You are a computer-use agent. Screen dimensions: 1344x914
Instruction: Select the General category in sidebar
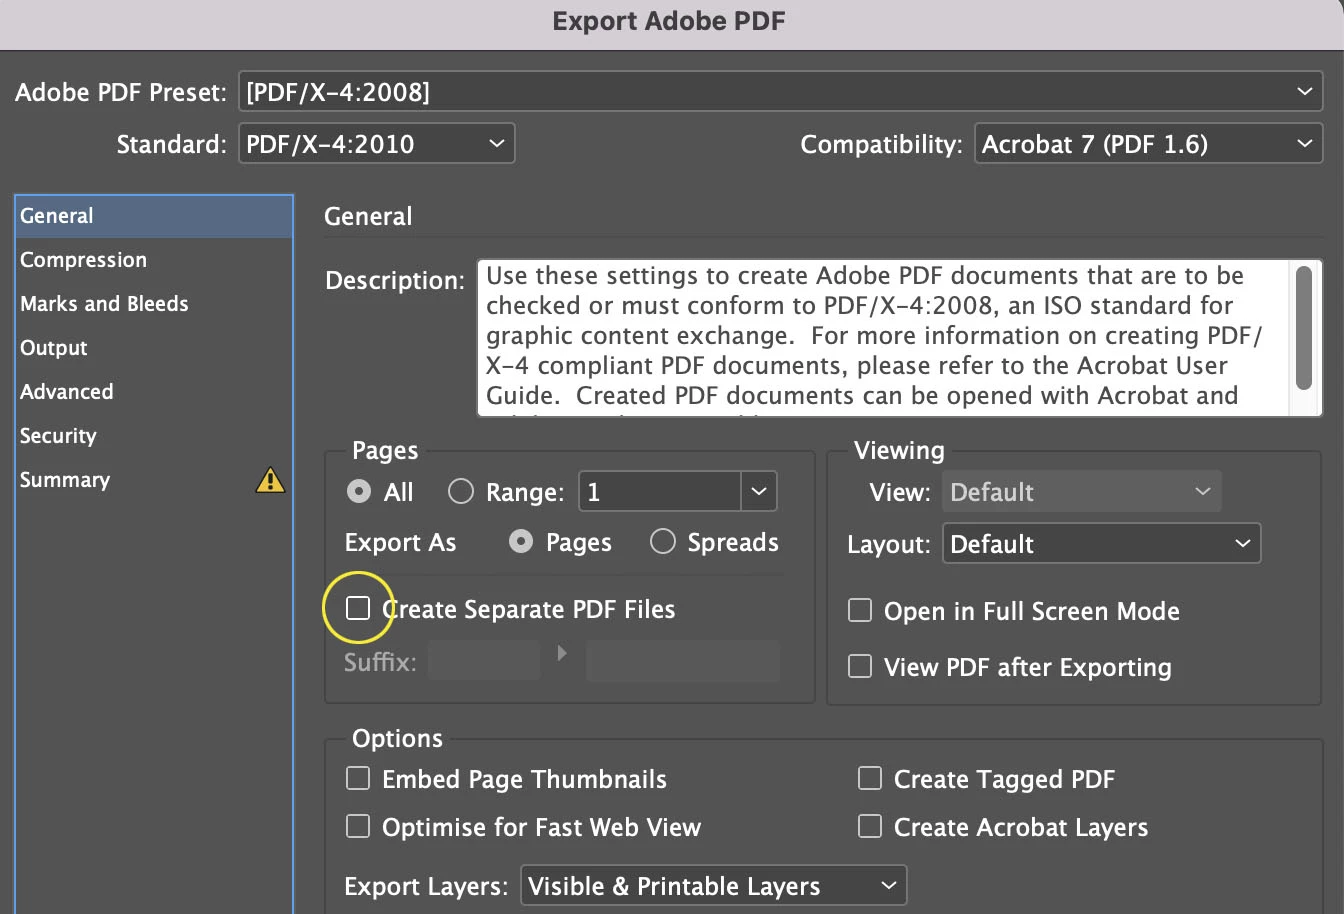[154, 216]
